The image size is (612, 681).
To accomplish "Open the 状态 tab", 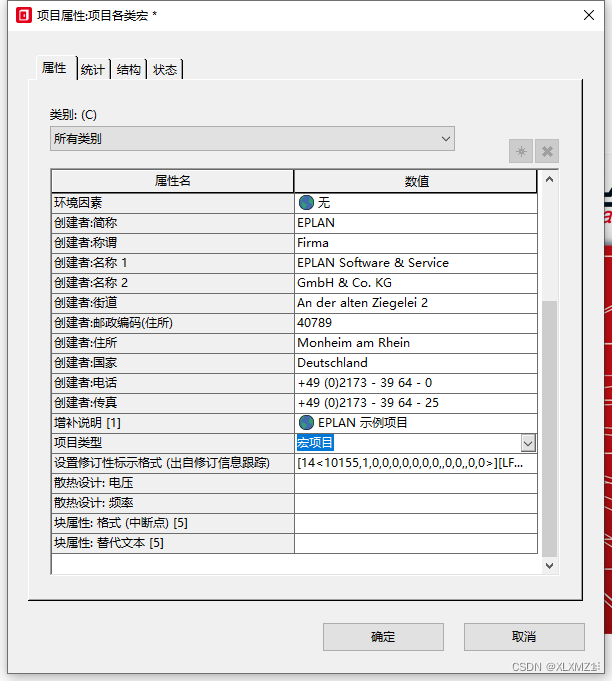I will tap(165, 69).
